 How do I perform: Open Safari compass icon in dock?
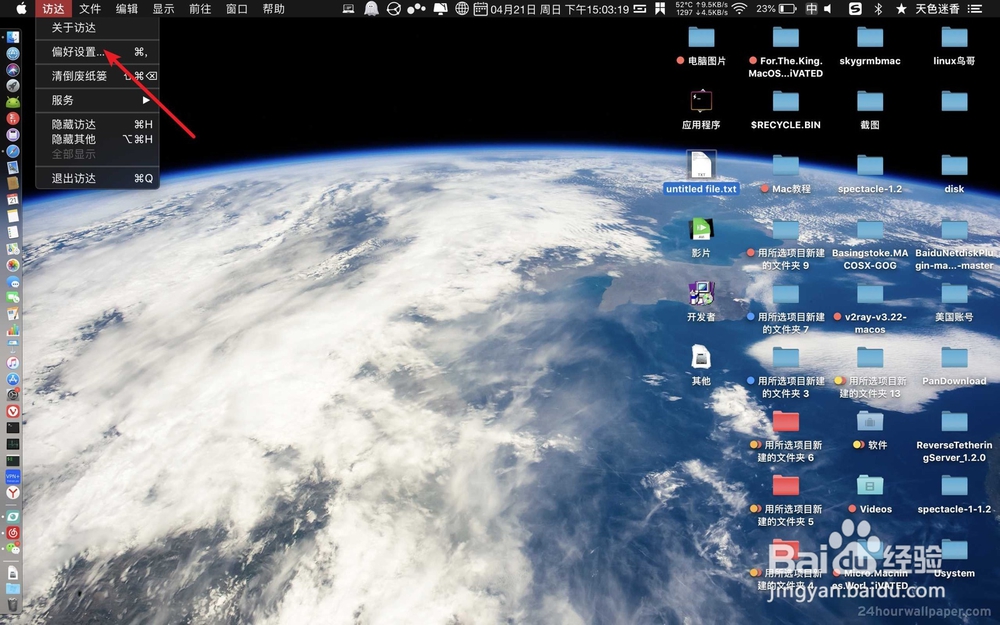point(13,151)
